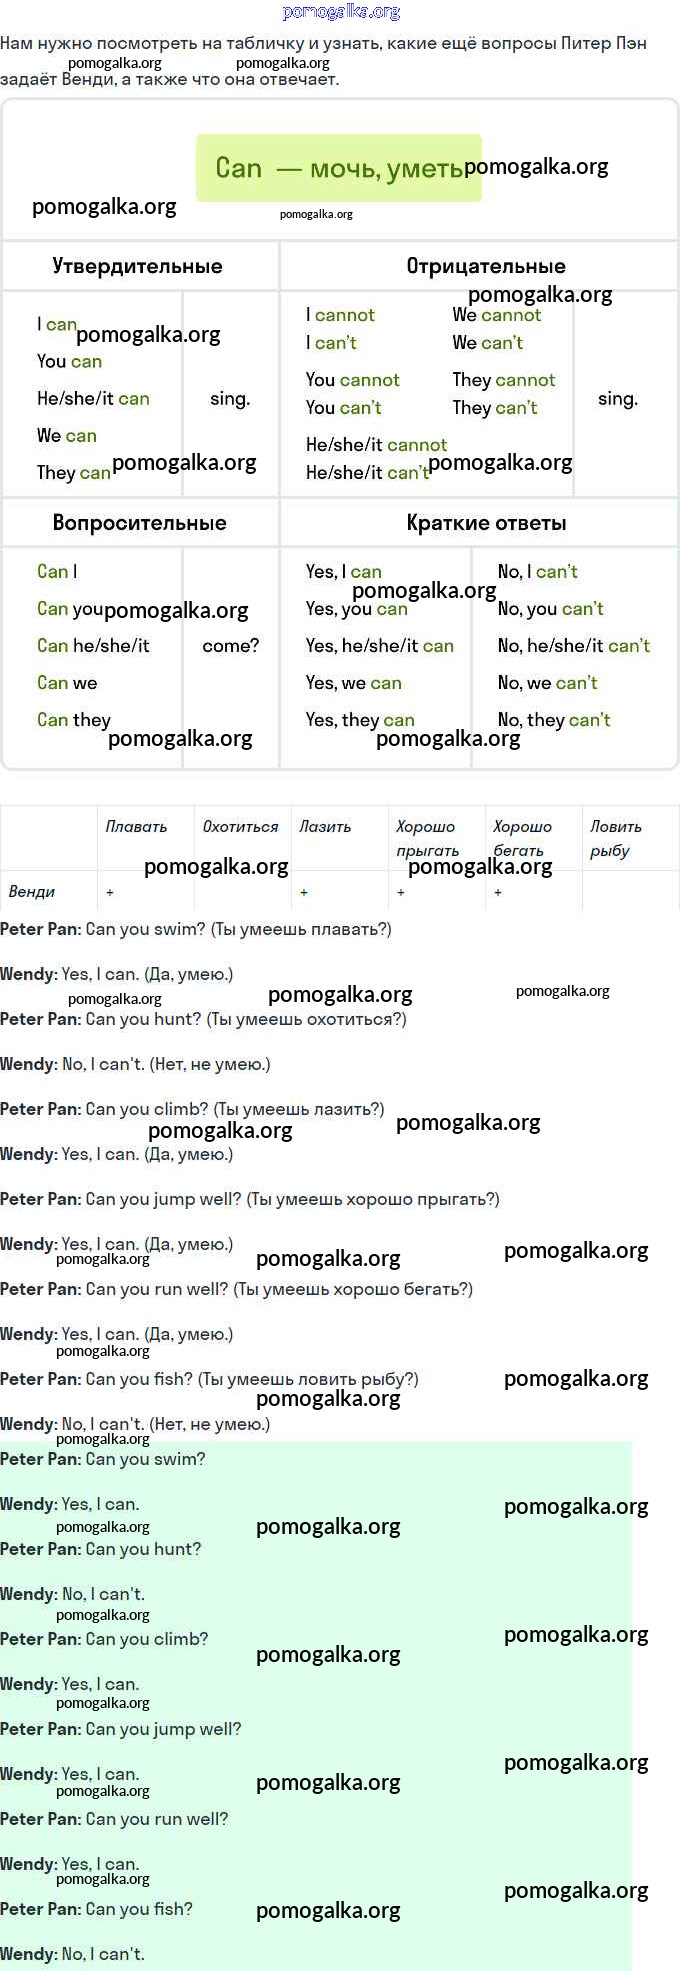Click the "Краткие ответы" section header

point(486,523)
